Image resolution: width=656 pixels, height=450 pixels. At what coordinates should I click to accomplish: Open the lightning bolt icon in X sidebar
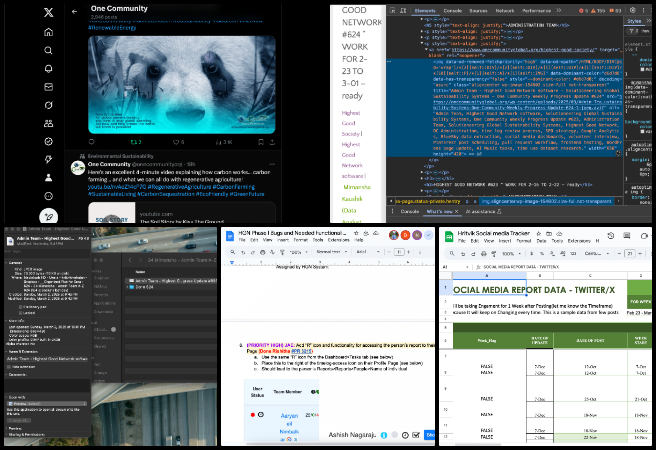click(49, 159)
